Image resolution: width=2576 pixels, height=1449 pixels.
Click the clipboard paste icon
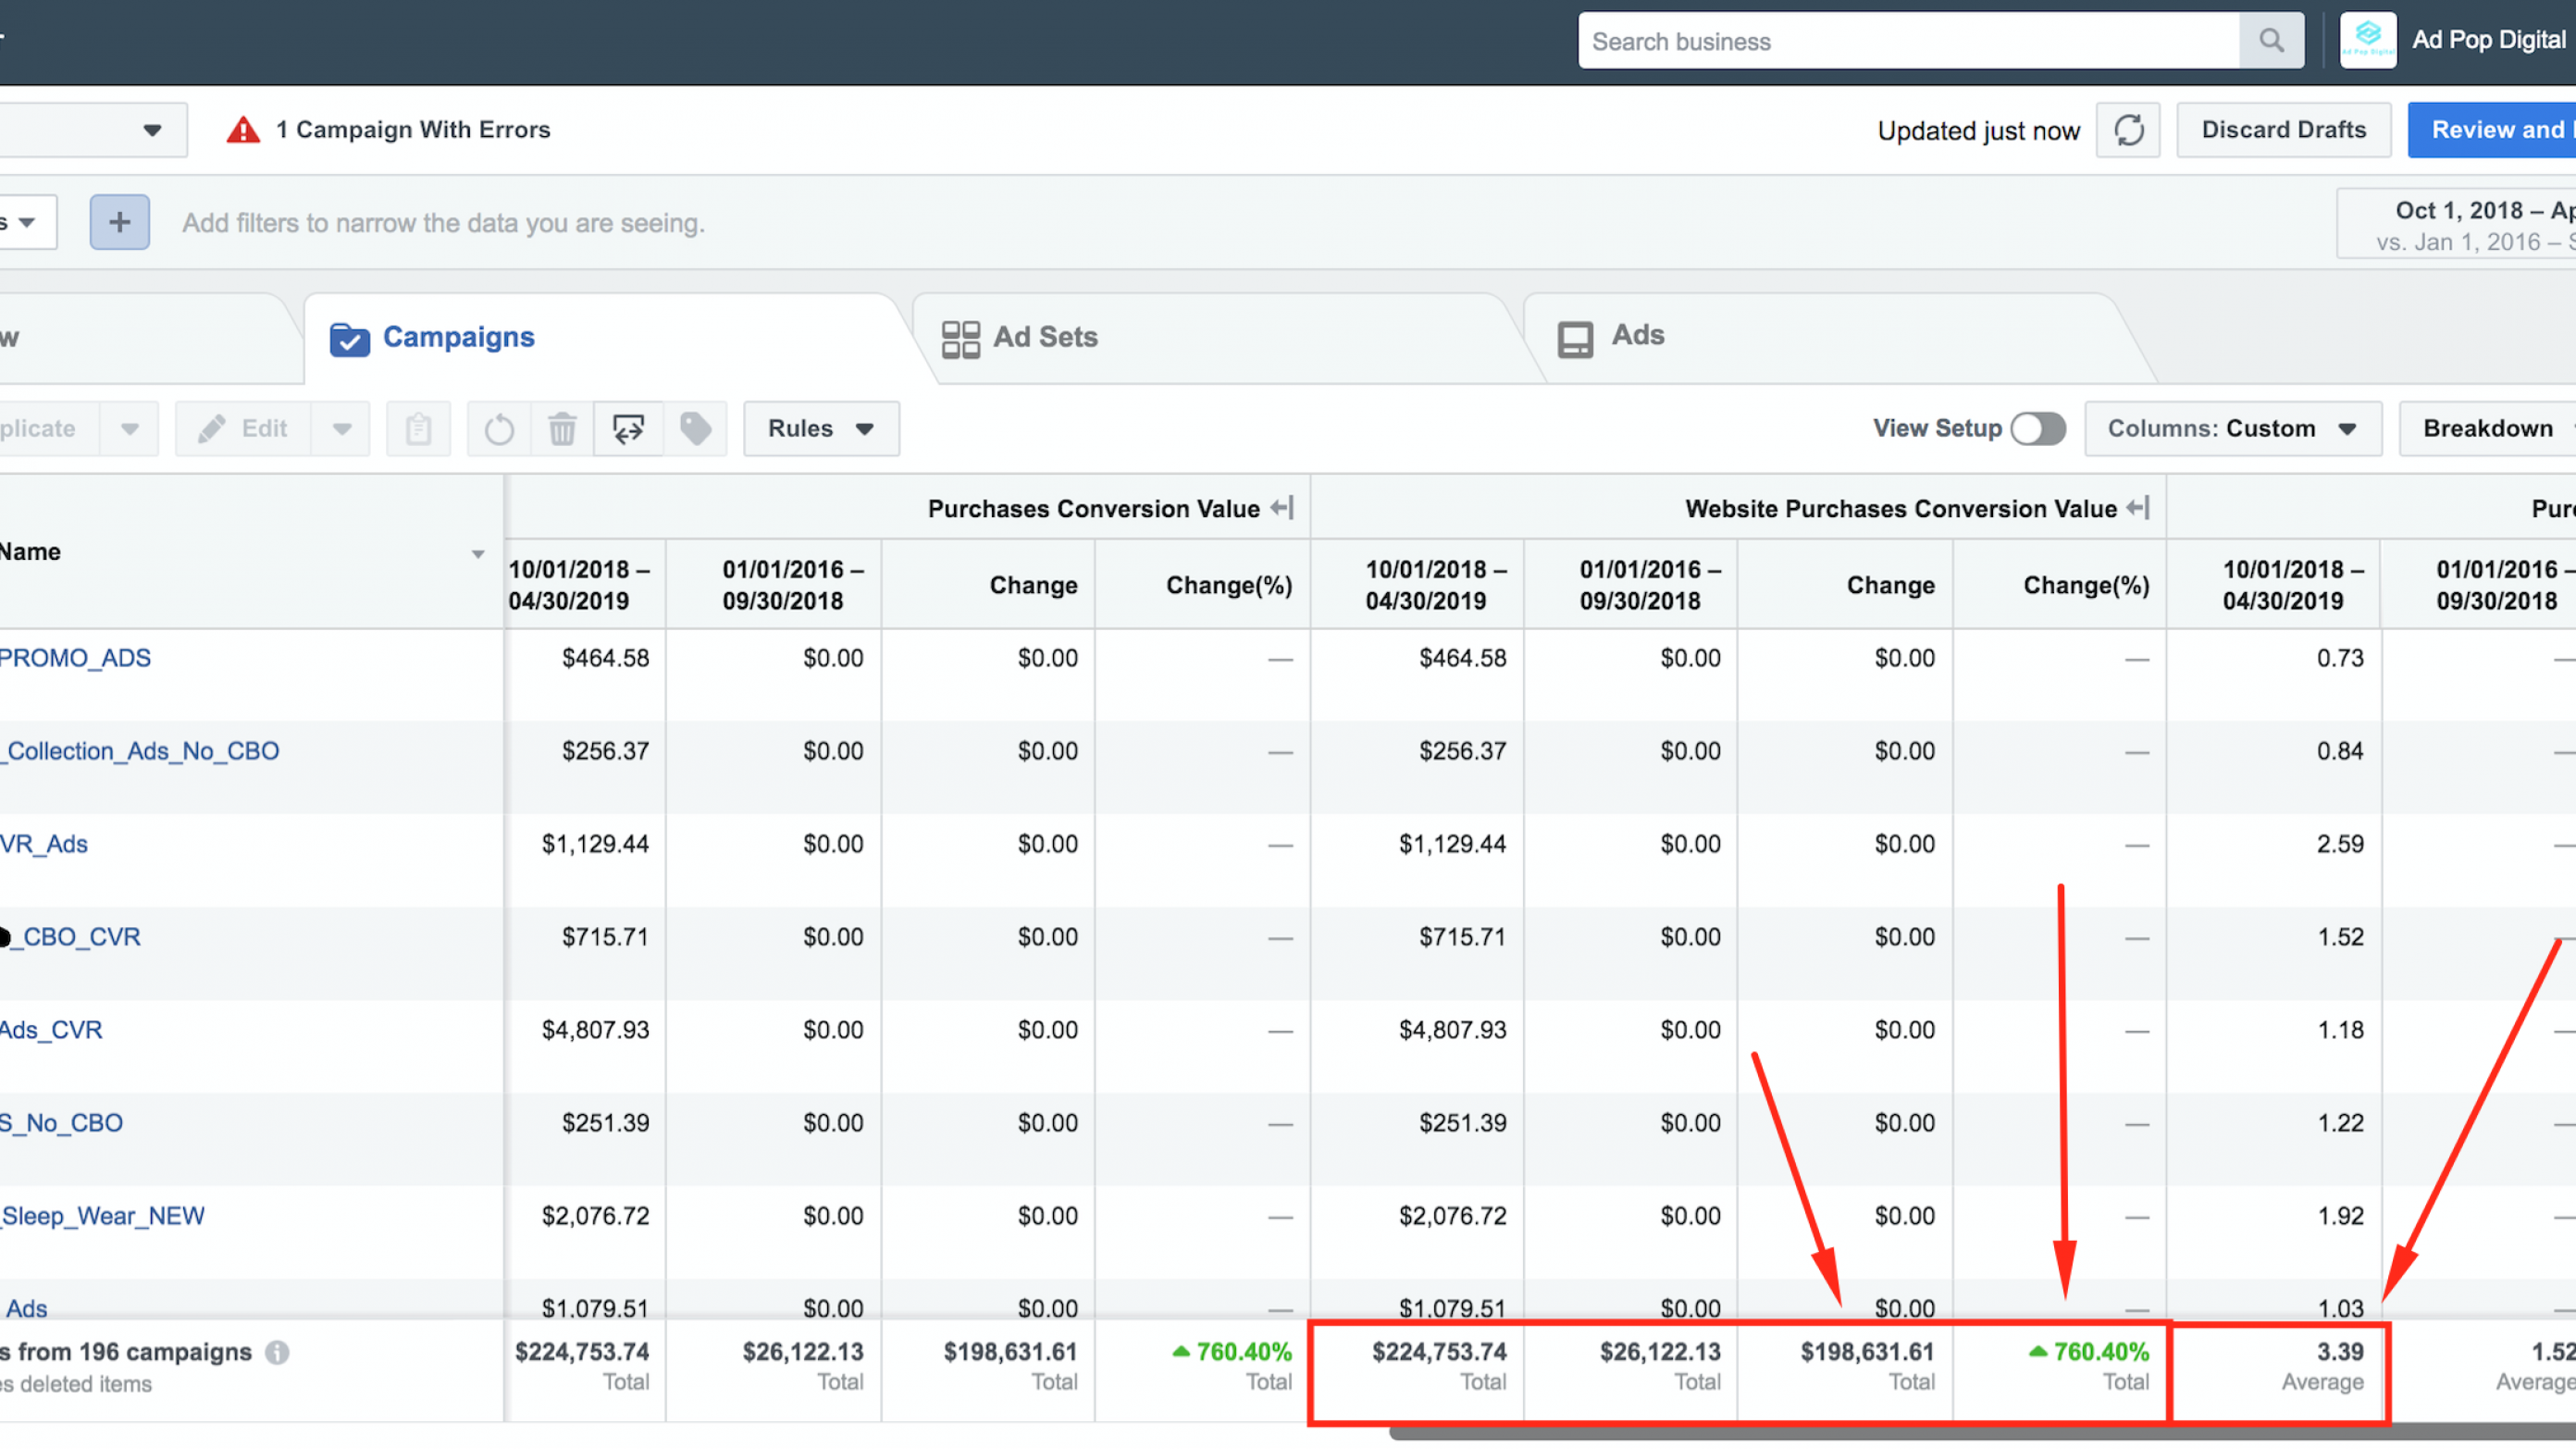[418, 429]
